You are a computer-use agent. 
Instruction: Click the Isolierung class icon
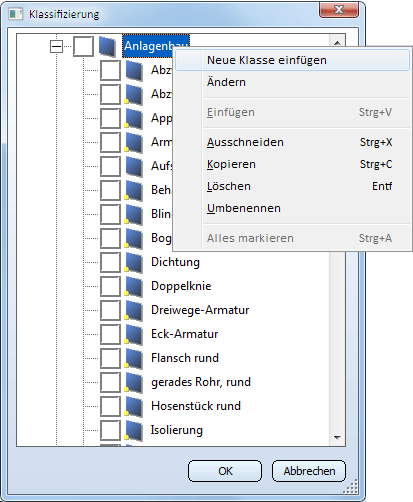(x=134, y=430)
